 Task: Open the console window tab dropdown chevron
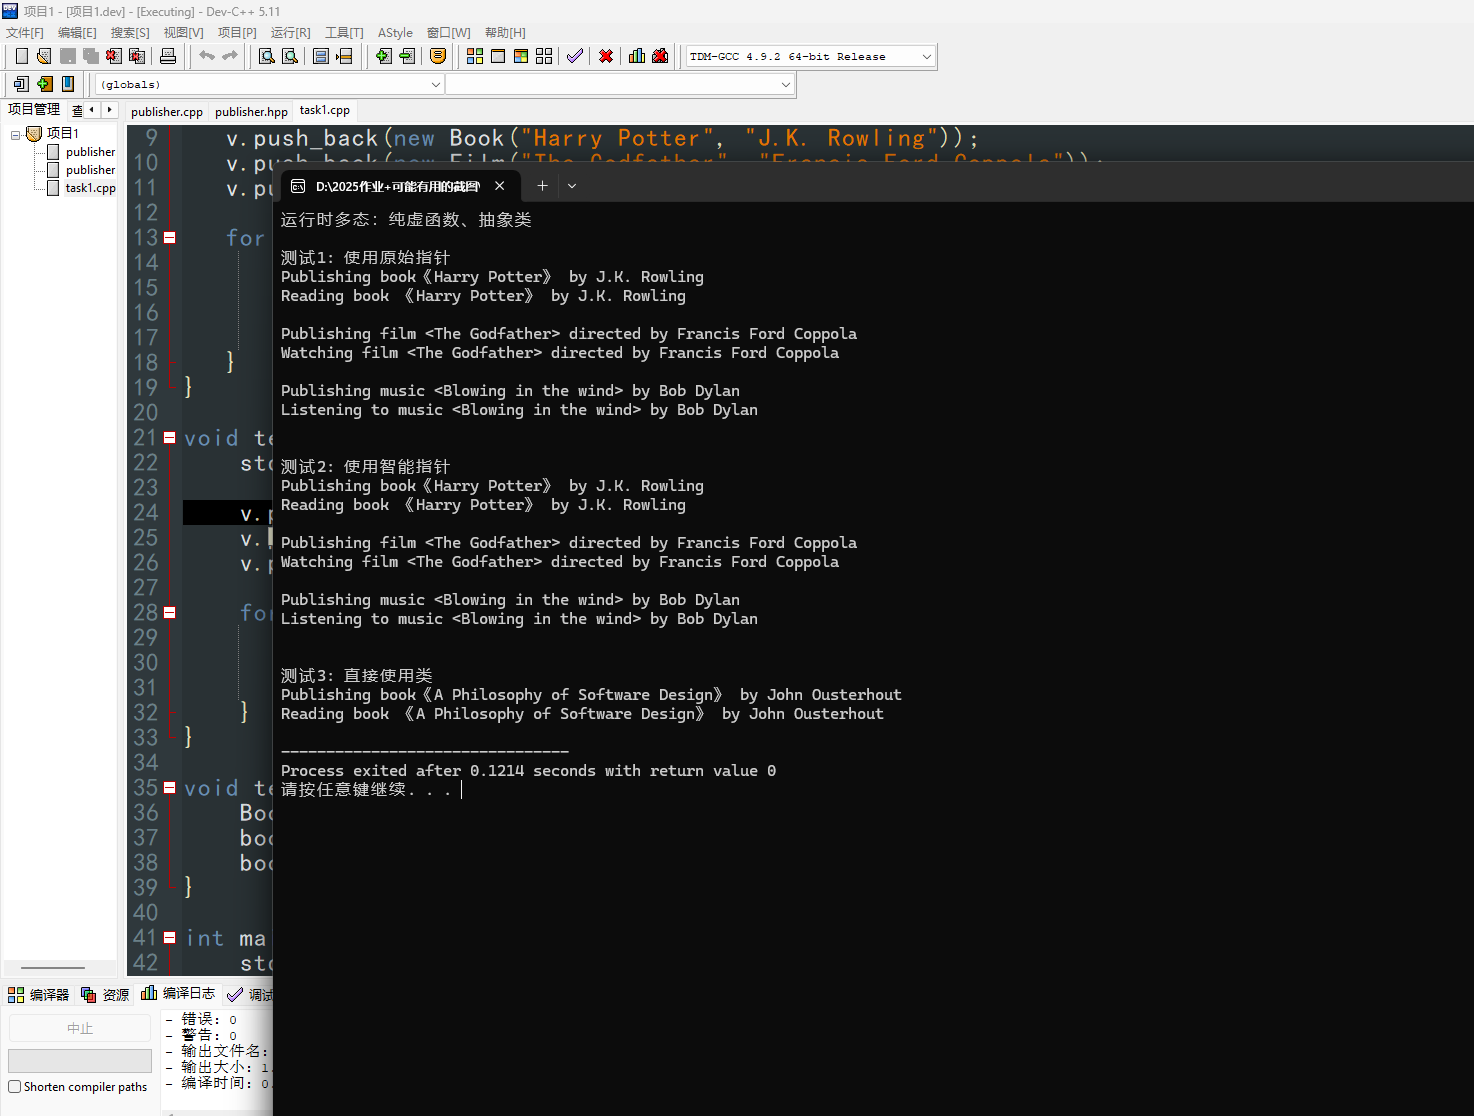pos(572,186)
